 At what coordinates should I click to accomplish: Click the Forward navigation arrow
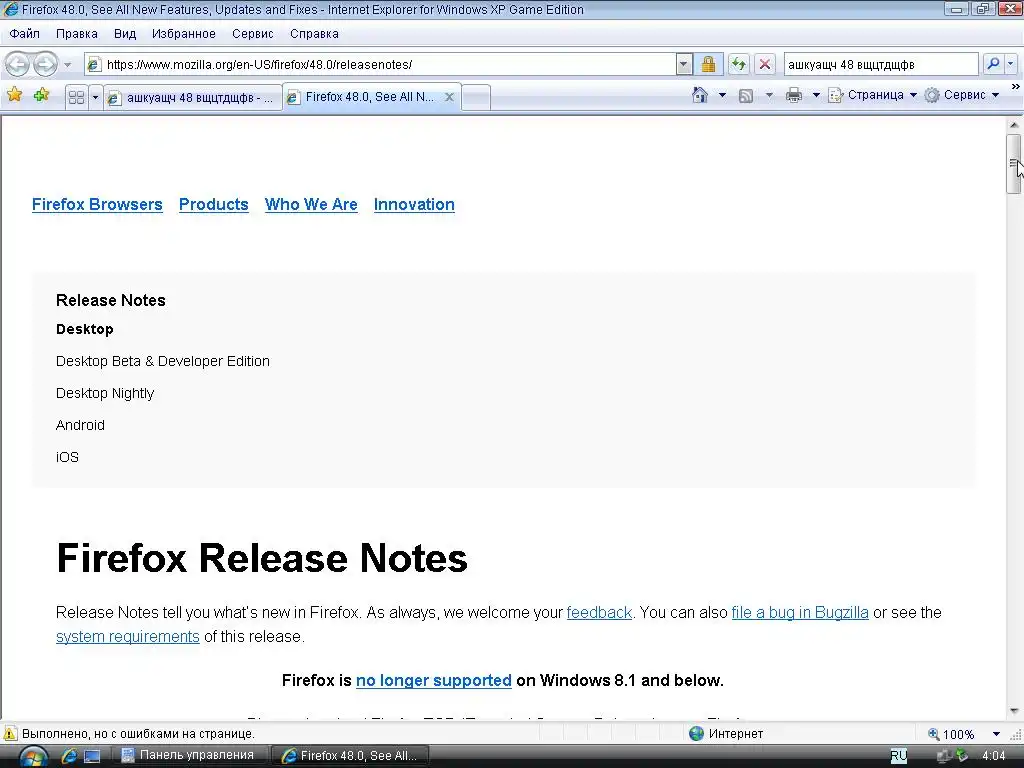(x=45, y=64)
